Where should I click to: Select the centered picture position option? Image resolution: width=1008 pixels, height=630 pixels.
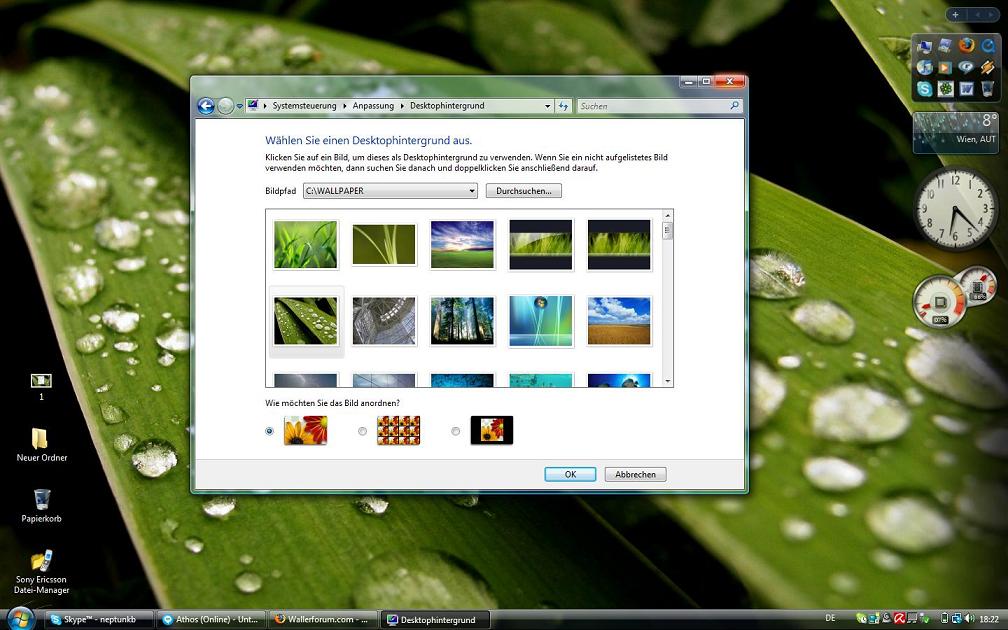click(456, 431)
